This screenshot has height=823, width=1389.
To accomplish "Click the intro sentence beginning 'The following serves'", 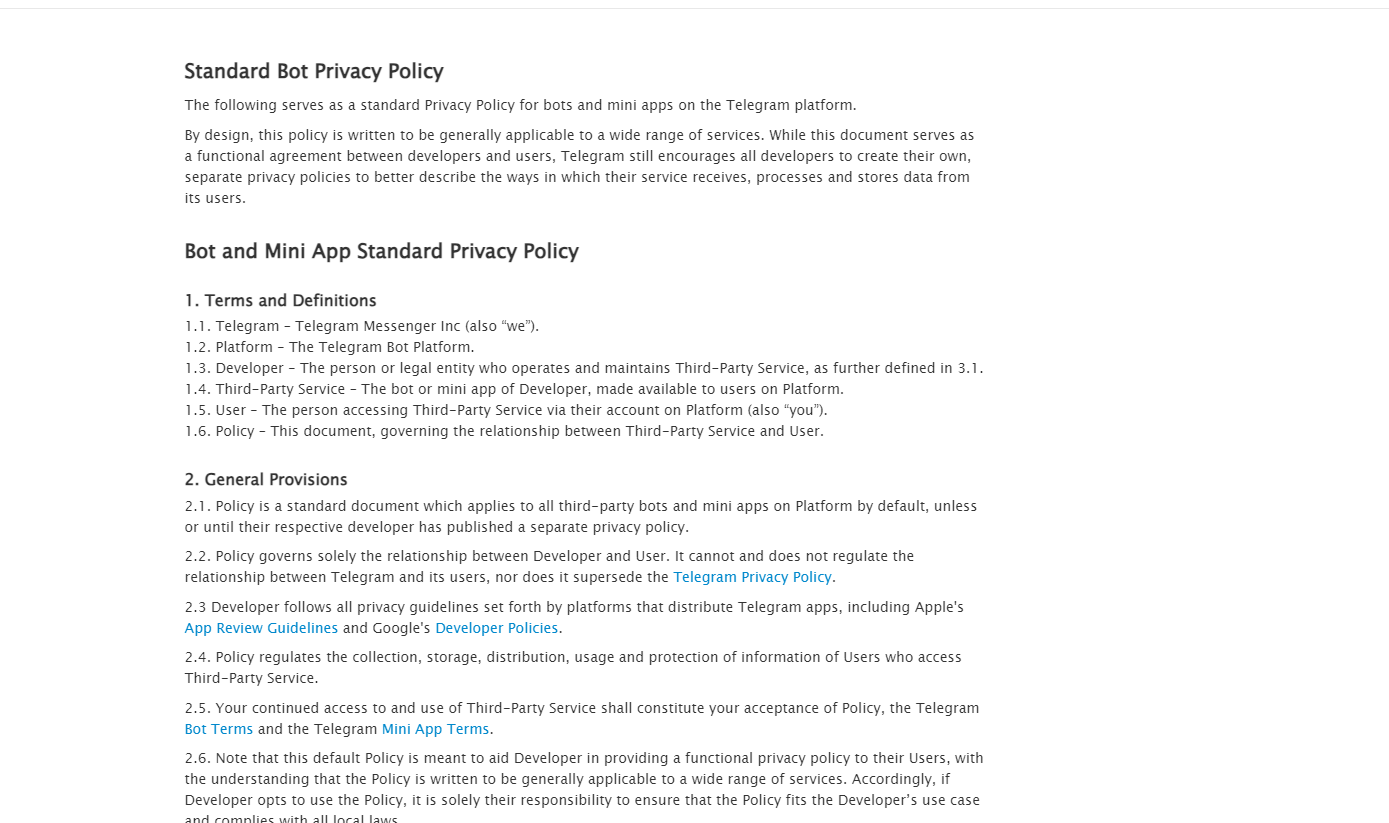I will pyautogui.click(x=520, y=105).
